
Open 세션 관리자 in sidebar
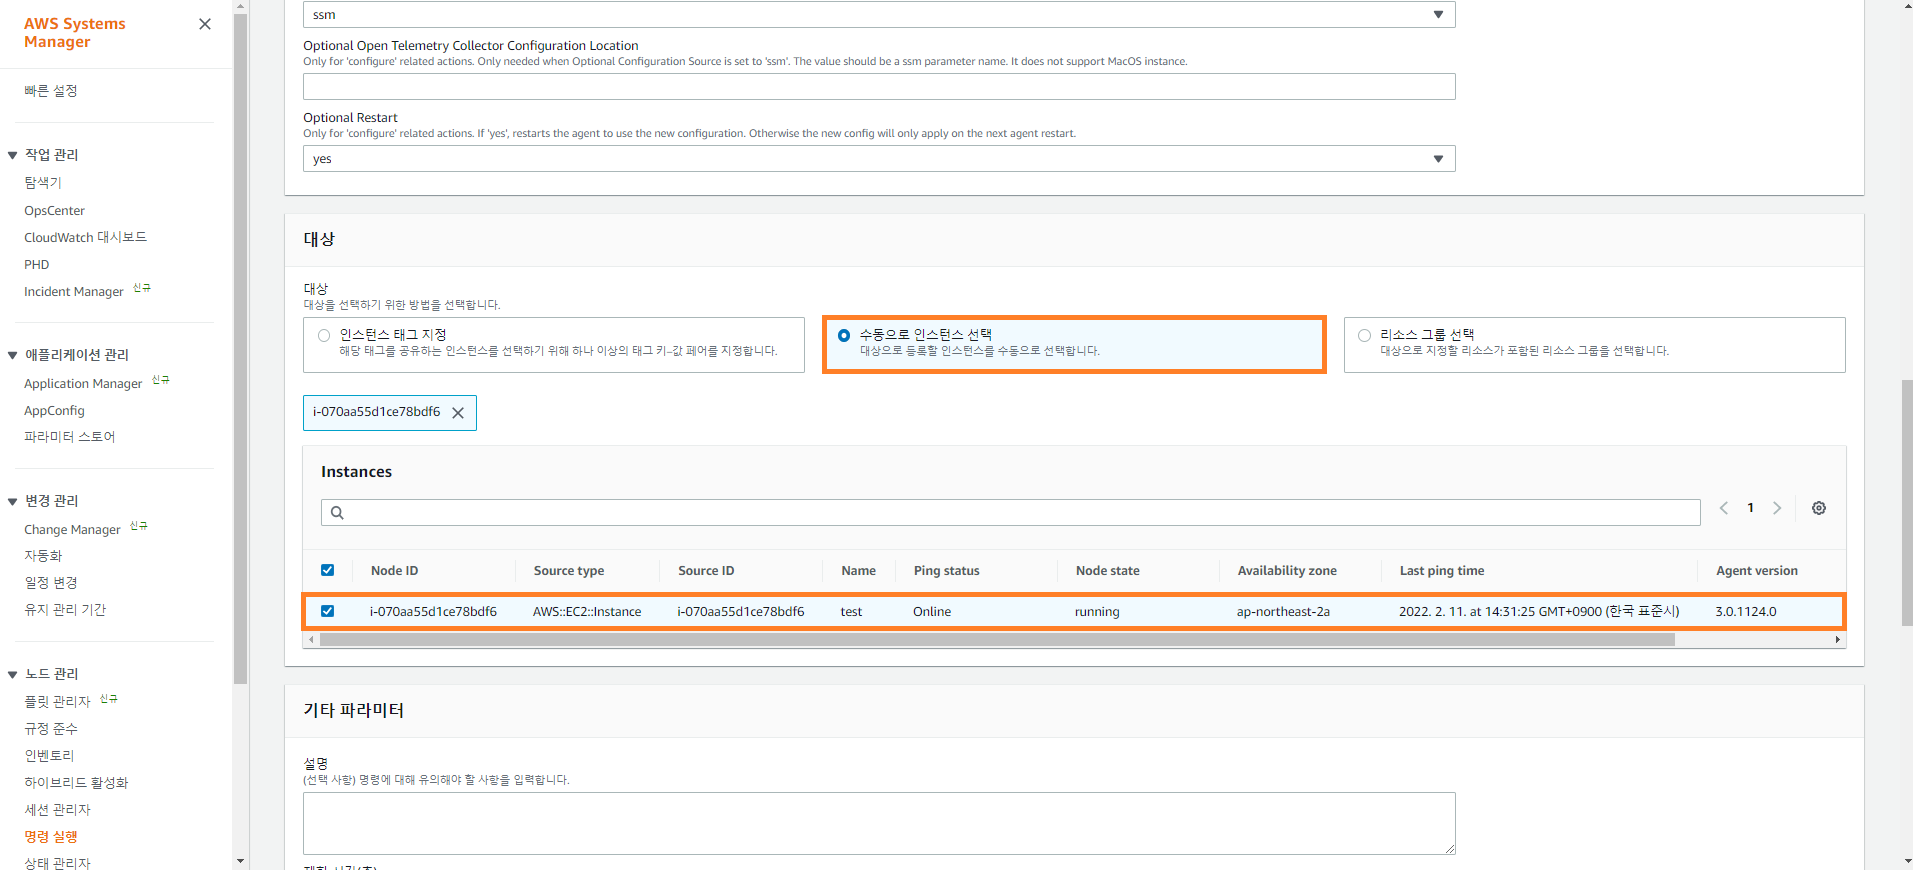coord(57,810)
